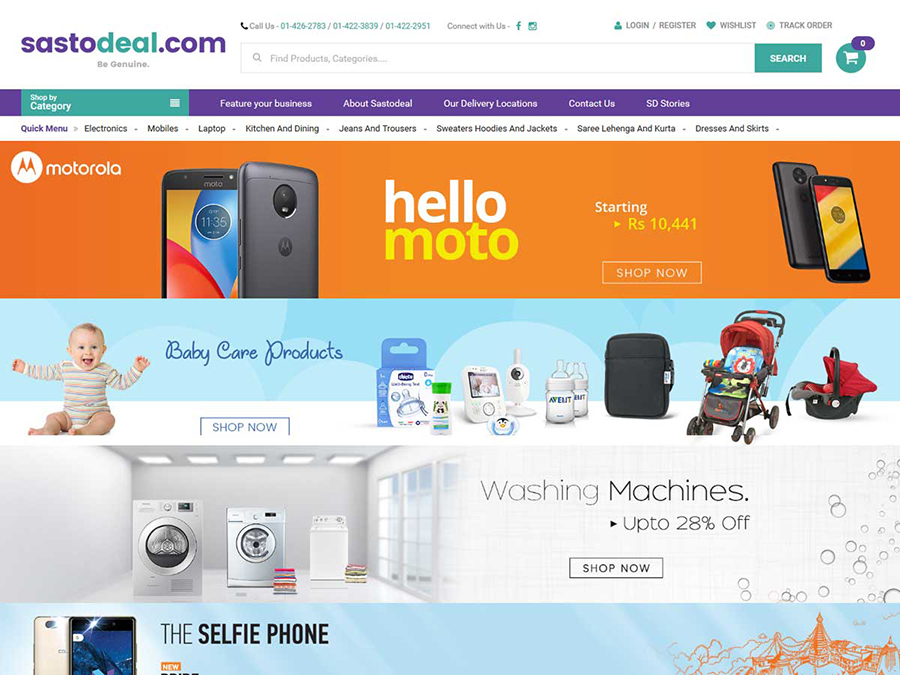Click the green SEARCH button
This screenshot has width=900, height=675.
(788, 58)
